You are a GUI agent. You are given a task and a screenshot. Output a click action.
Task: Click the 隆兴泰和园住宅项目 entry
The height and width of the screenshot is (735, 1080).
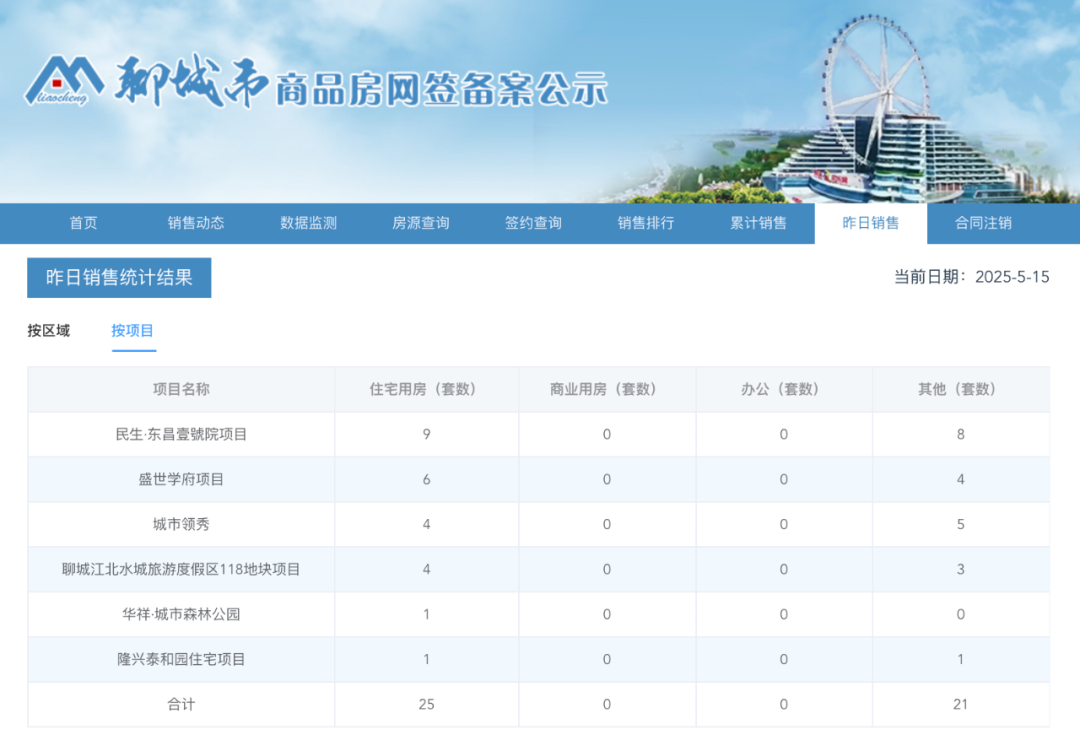(180, 659)
